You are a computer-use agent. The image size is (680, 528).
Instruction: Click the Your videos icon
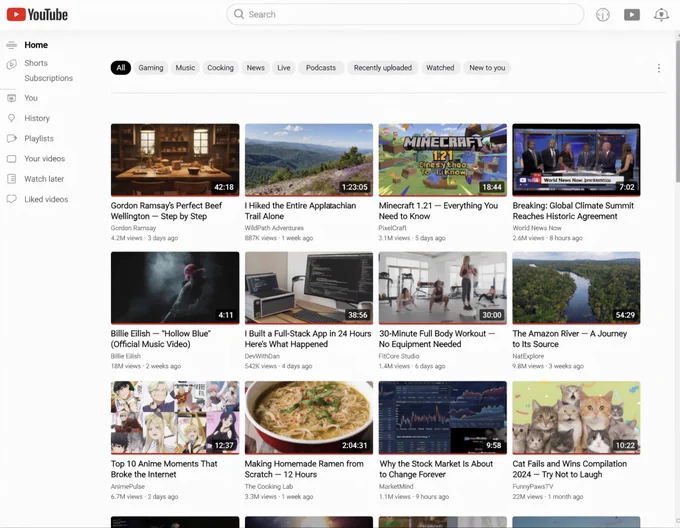[12, 159]
